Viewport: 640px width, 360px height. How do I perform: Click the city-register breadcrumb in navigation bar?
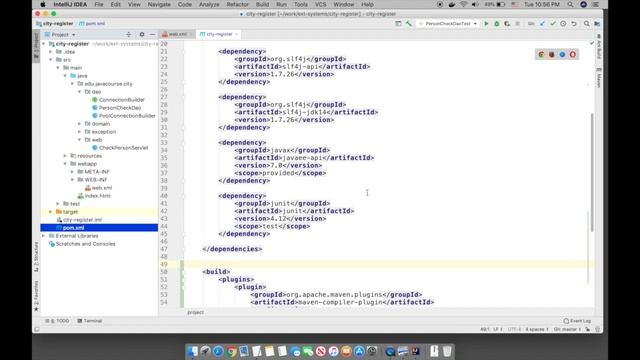click(x=55, y=24)
